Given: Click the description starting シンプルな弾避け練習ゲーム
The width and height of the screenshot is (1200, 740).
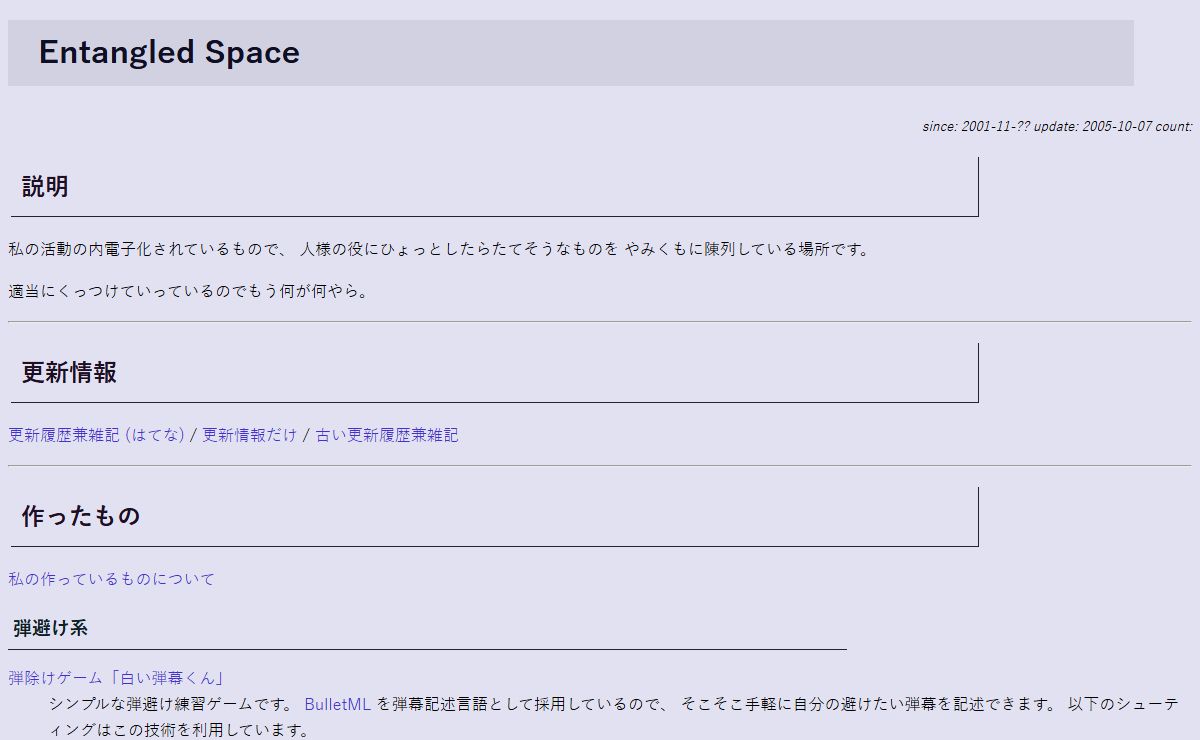Looking at the screenshot, I should tap(613, 717).
